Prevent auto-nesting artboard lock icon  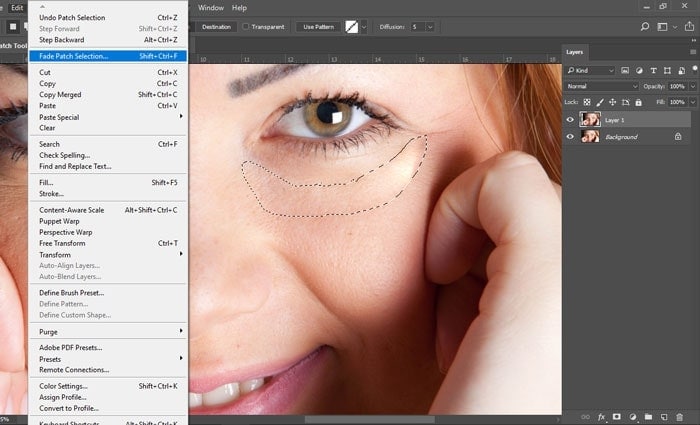point(625,102)
